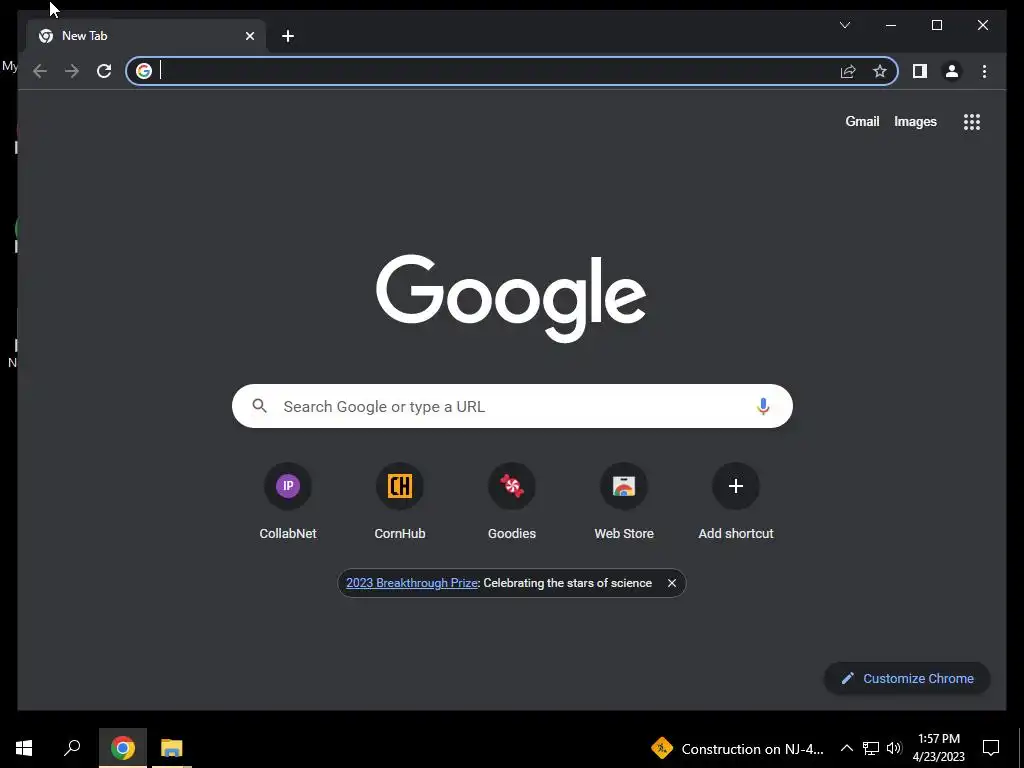Dismiss the Breakthrough Prize promo
The image size is (1024, 768).
671,583
